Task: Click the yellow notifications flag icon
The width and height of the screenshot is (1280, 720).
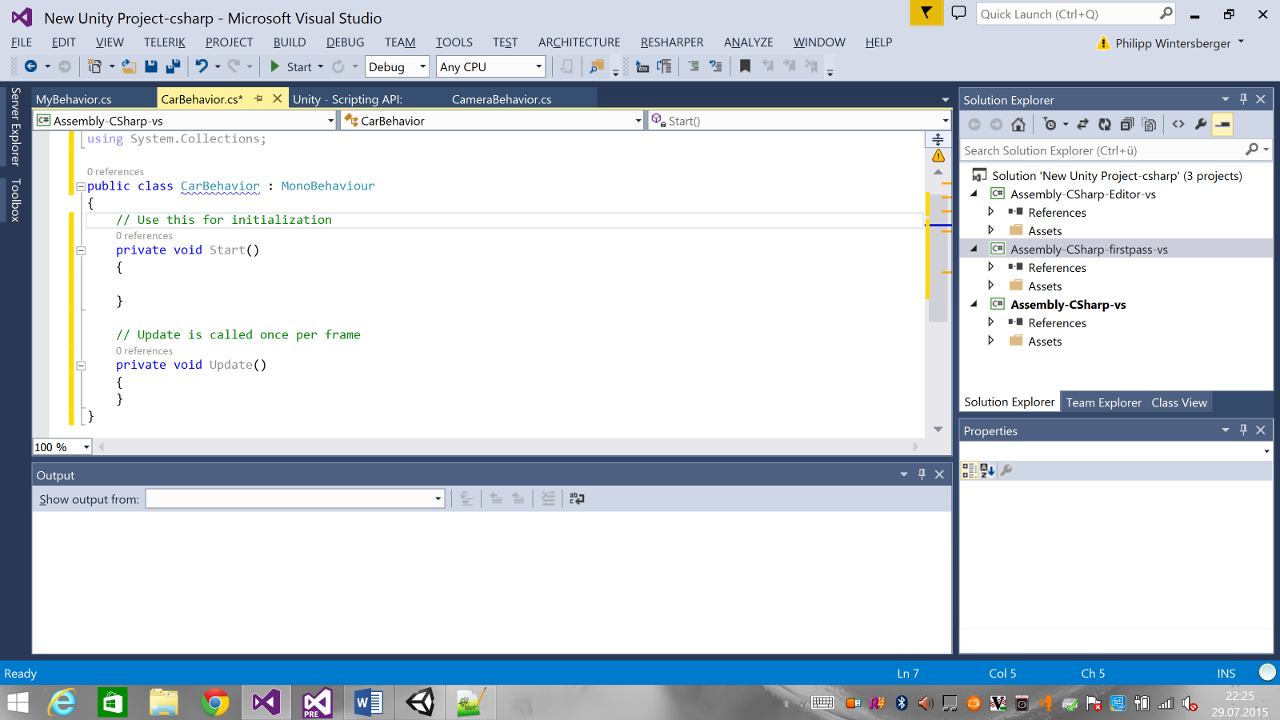Action: coord(926,13)
